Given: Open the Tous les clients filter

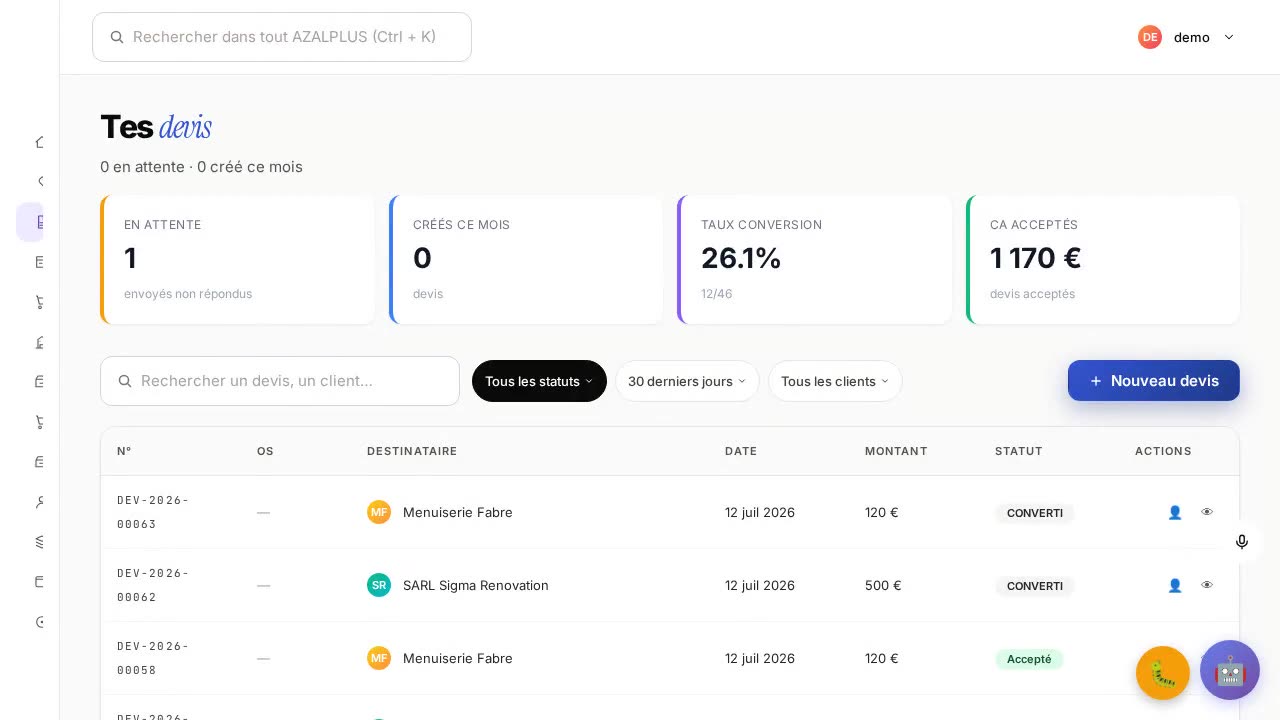Looking at the screenshot, I should point(835,381).
